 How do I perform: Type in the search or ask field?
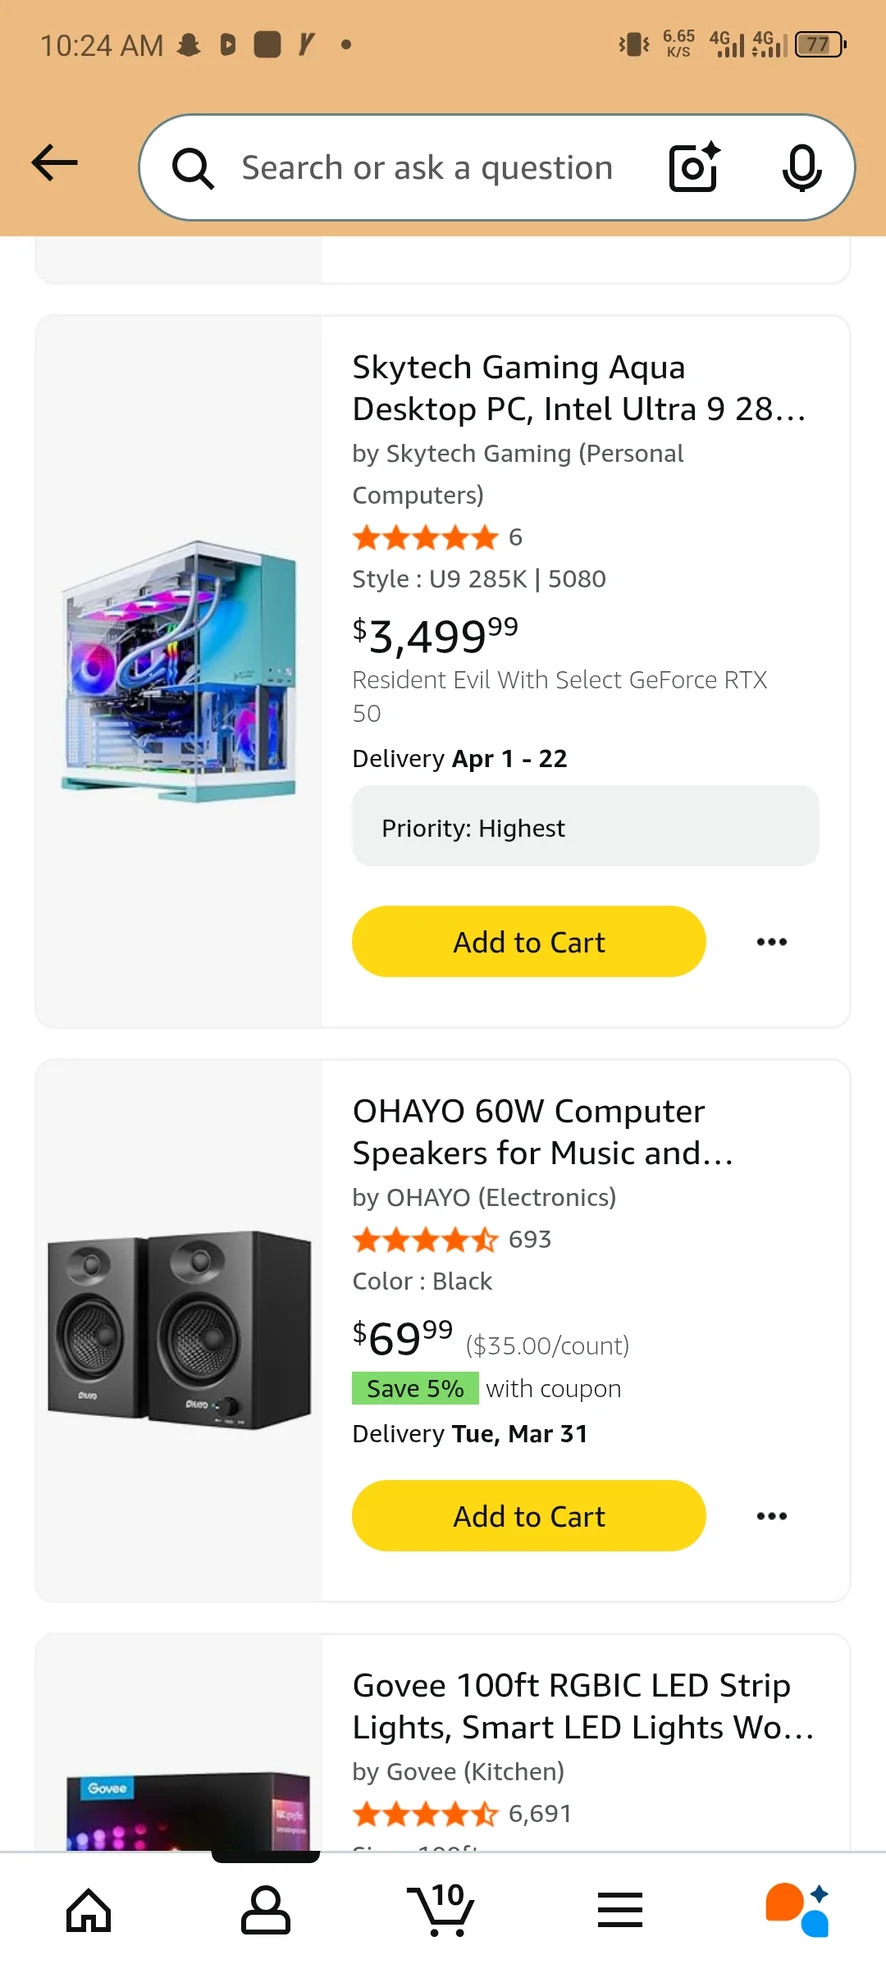coord(427,168)
